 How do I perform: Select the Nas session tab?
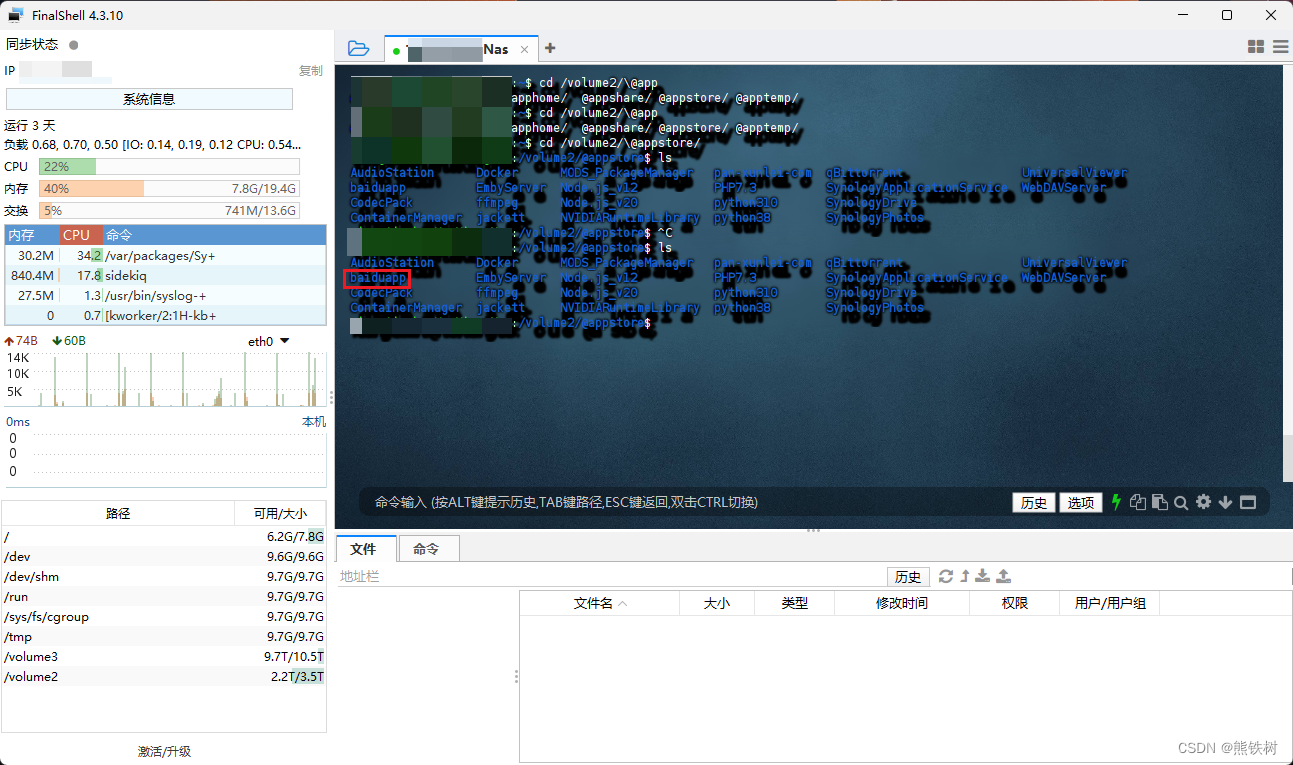point(461,49)
